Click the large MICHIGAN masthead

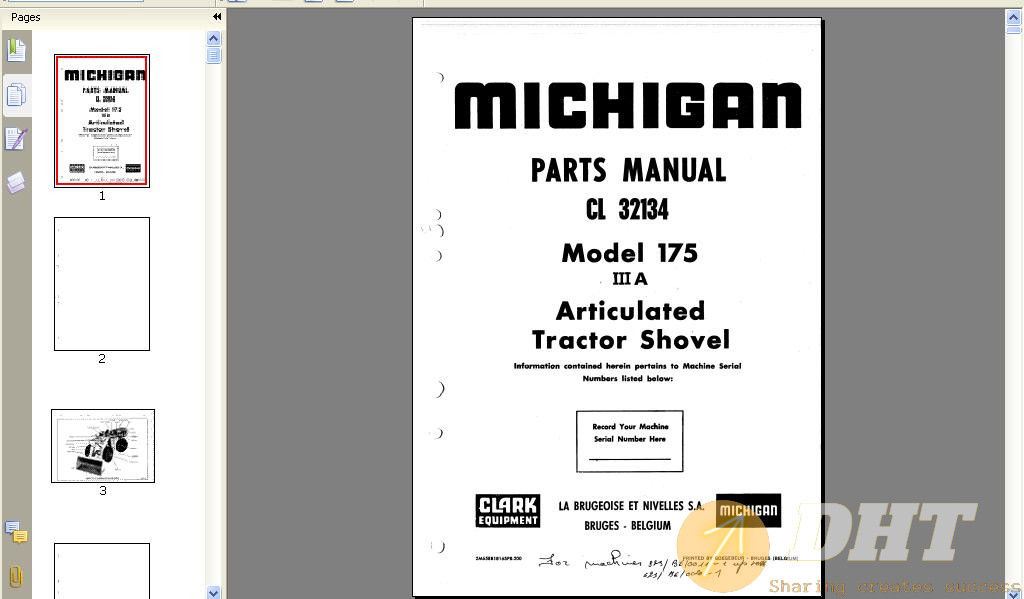(x=628, y=105)
